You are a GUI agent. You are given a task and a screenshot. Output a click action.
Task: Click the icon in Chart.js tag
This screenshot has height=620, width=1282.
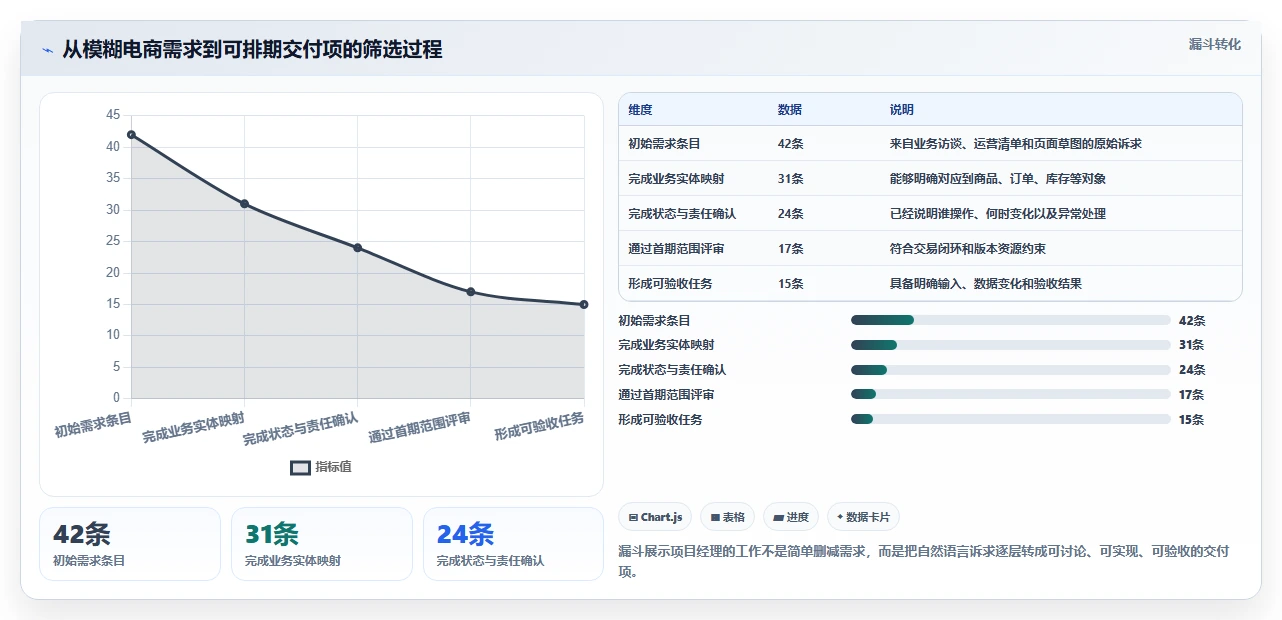tap(633, 518)
